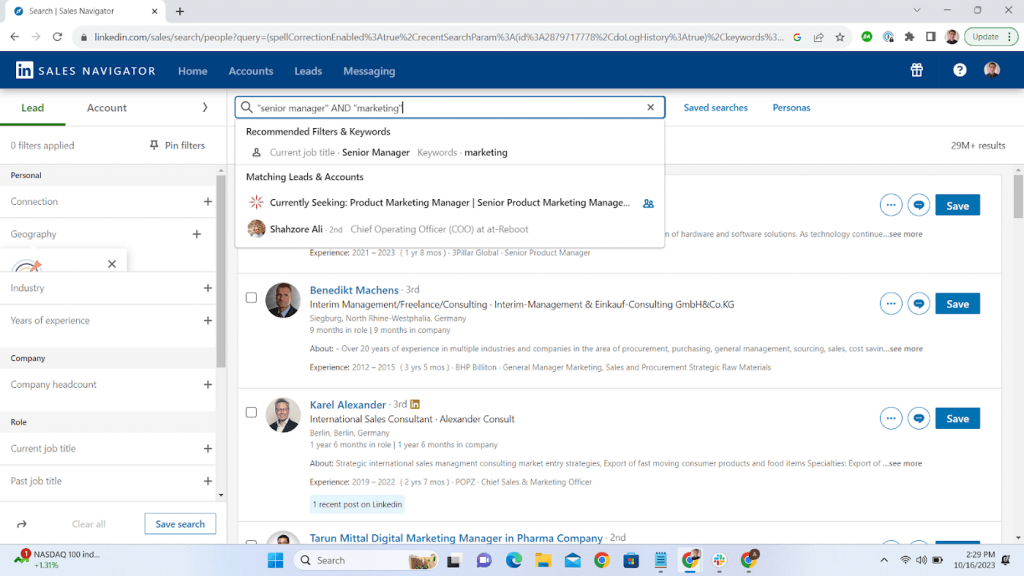
Task: Click the people icon on Currently Seeking suggestion
Action: tap(648, 203)
